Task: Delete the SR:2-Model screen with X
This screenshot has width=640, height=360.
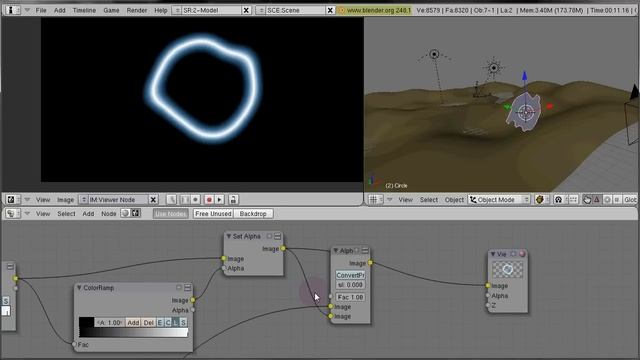Action: coord(246,10)
